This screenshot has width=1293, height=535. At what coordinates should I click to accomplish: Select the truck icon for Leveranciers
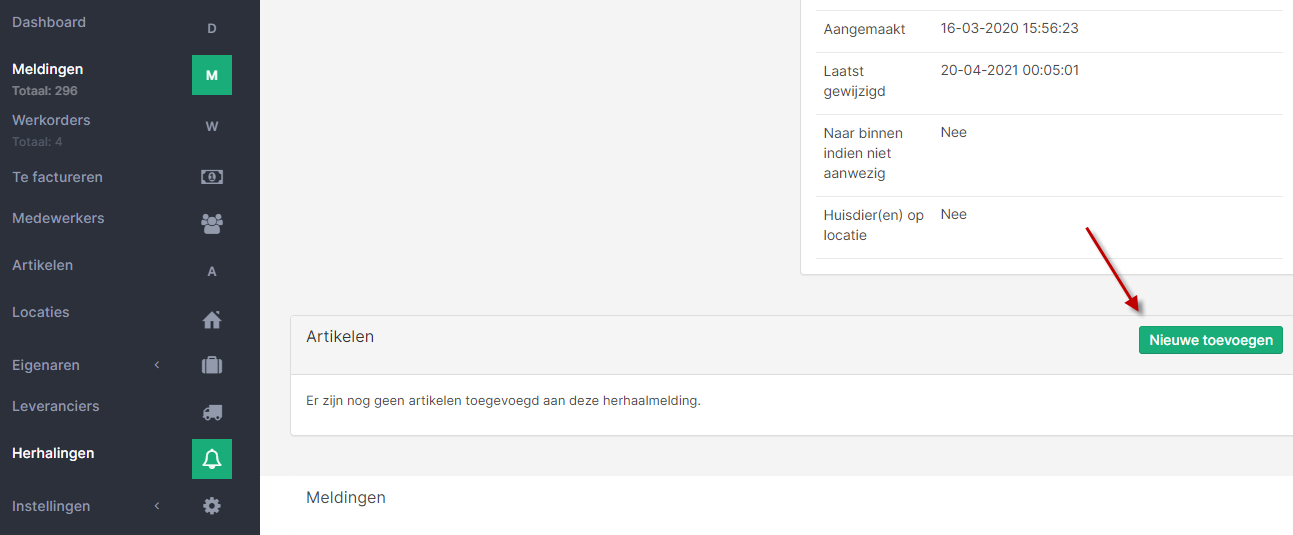(212, 412)
